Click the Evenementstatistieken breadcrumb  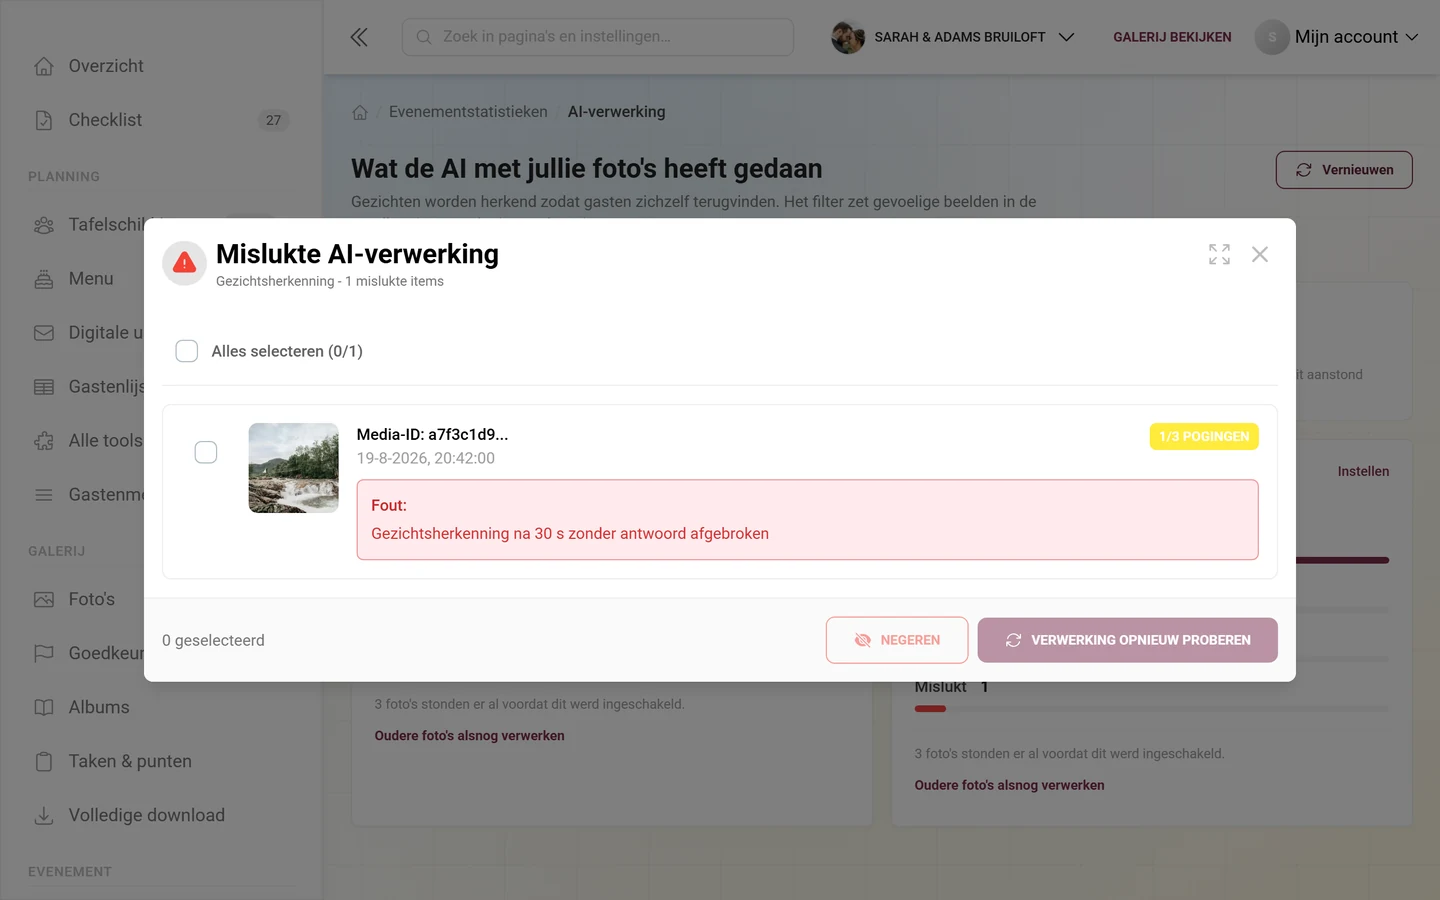point(468,112)
